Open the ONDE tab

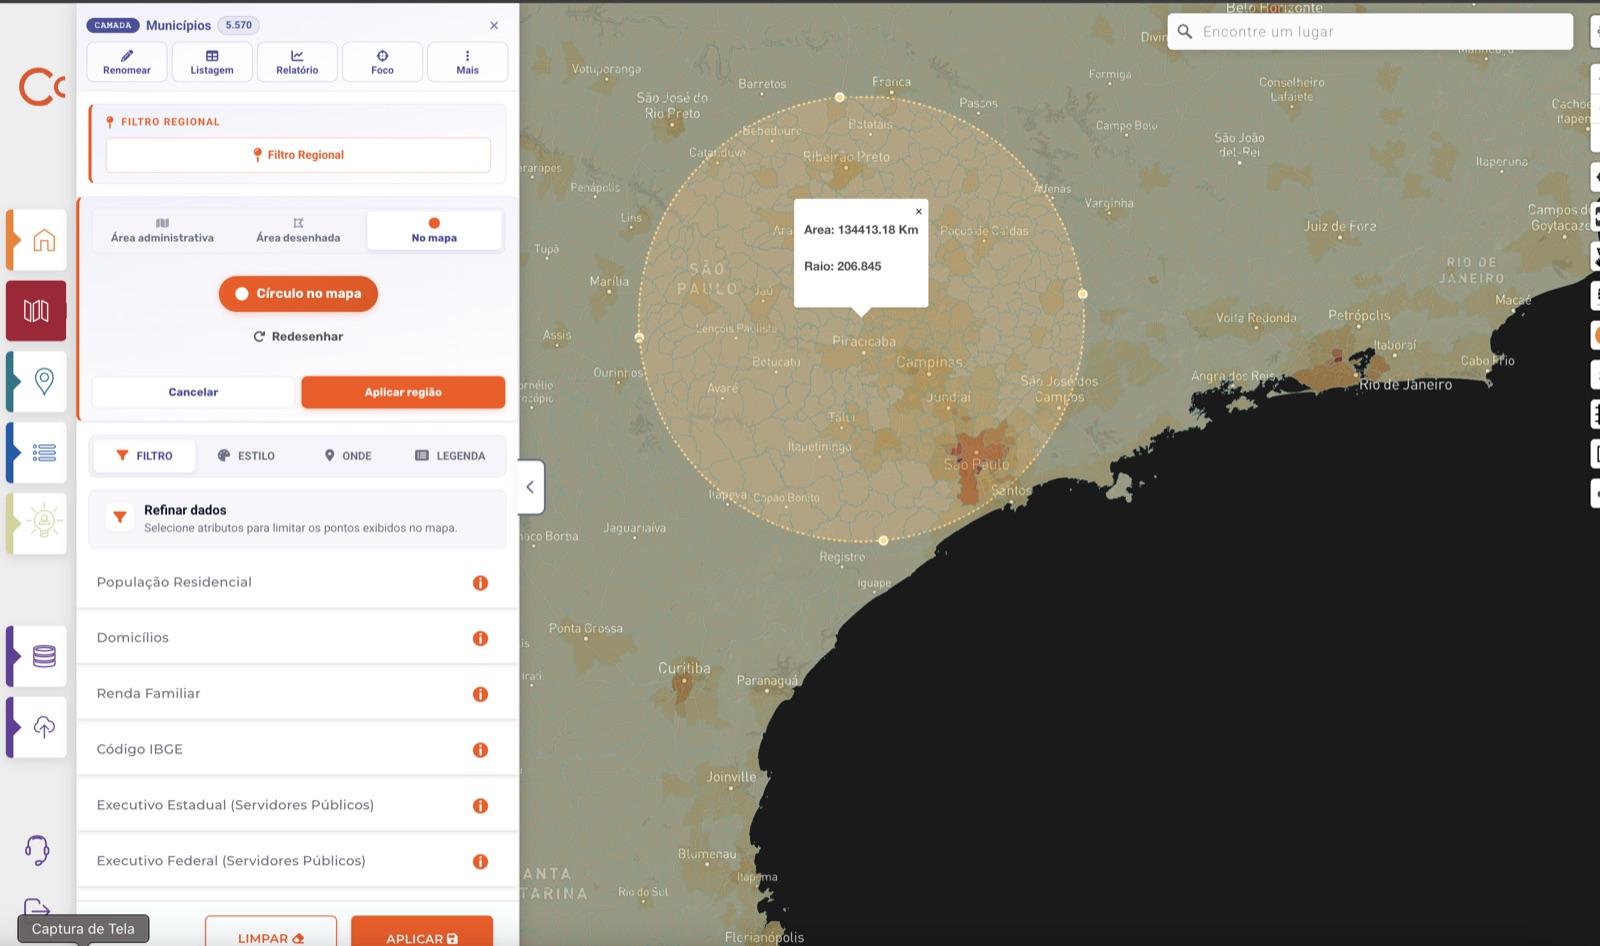[x=348, y=456]
